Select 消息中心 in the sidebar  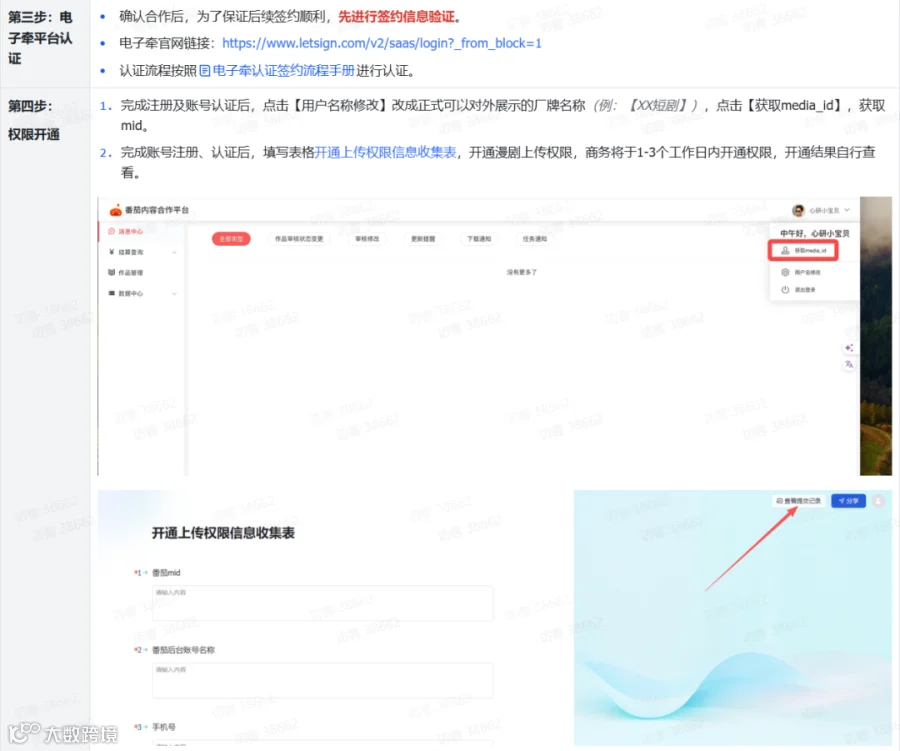click(x=130, y=231)
